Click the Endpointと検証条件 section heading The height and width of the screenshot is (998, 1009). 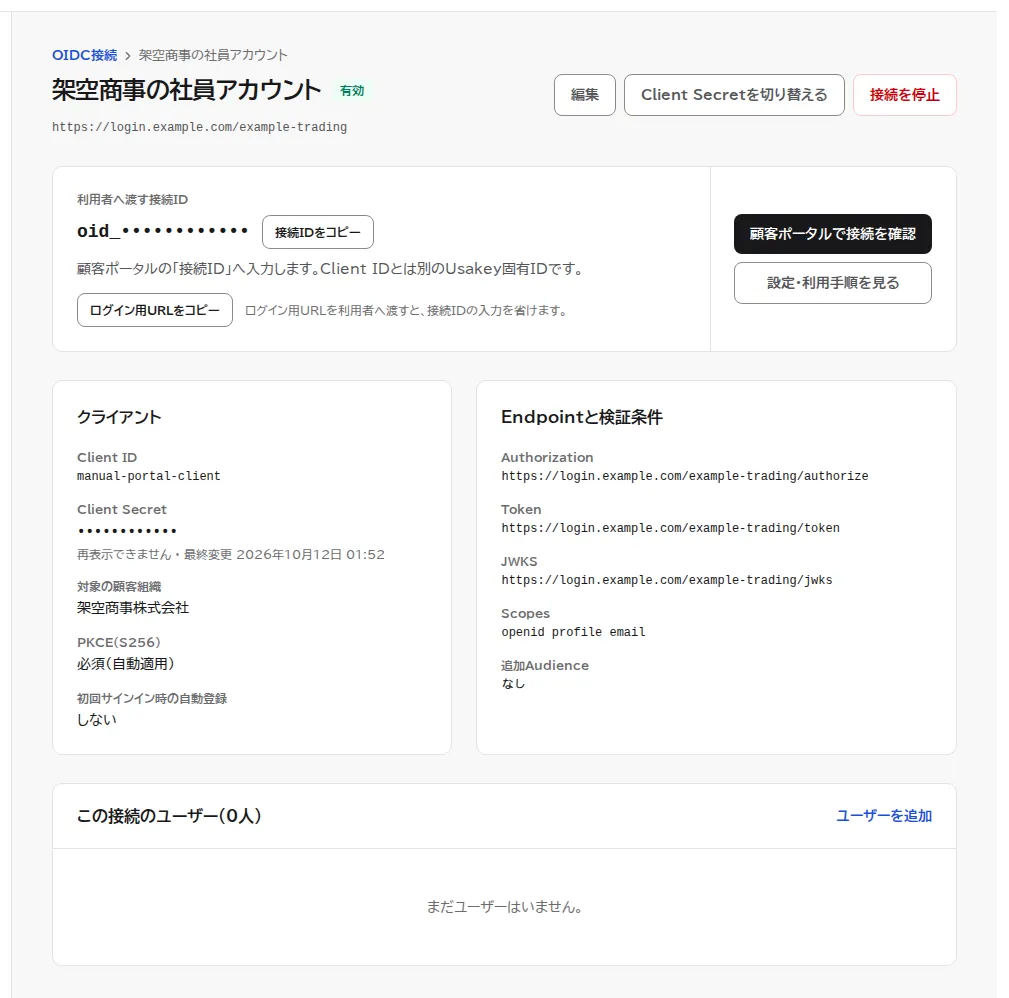coord(582,418)
